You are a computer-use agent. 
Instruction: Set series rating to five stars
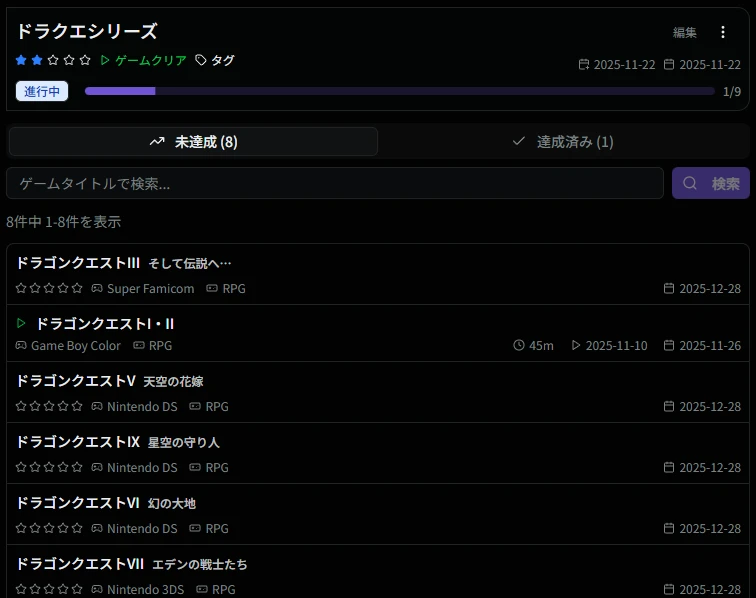pyautogui.click(x=85, y=60)
